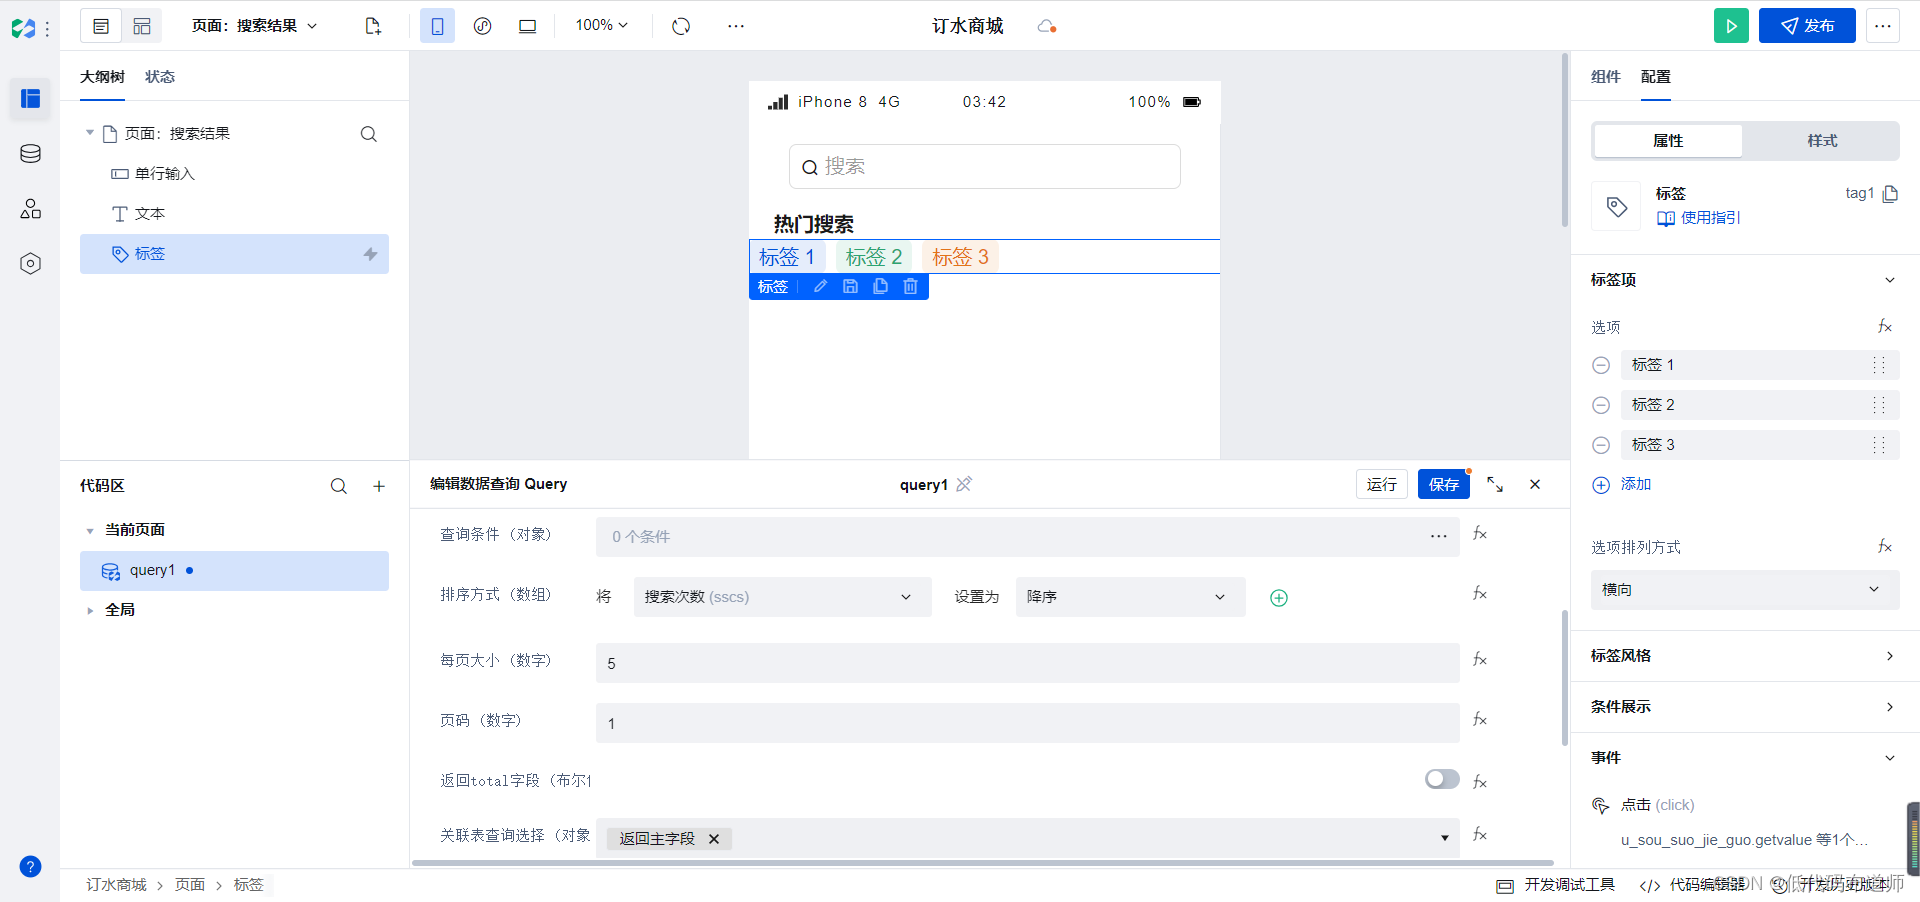Select the desktop PC preview mode
The width and height of the screenshot is (1920, 902).
tap(527, 26)
